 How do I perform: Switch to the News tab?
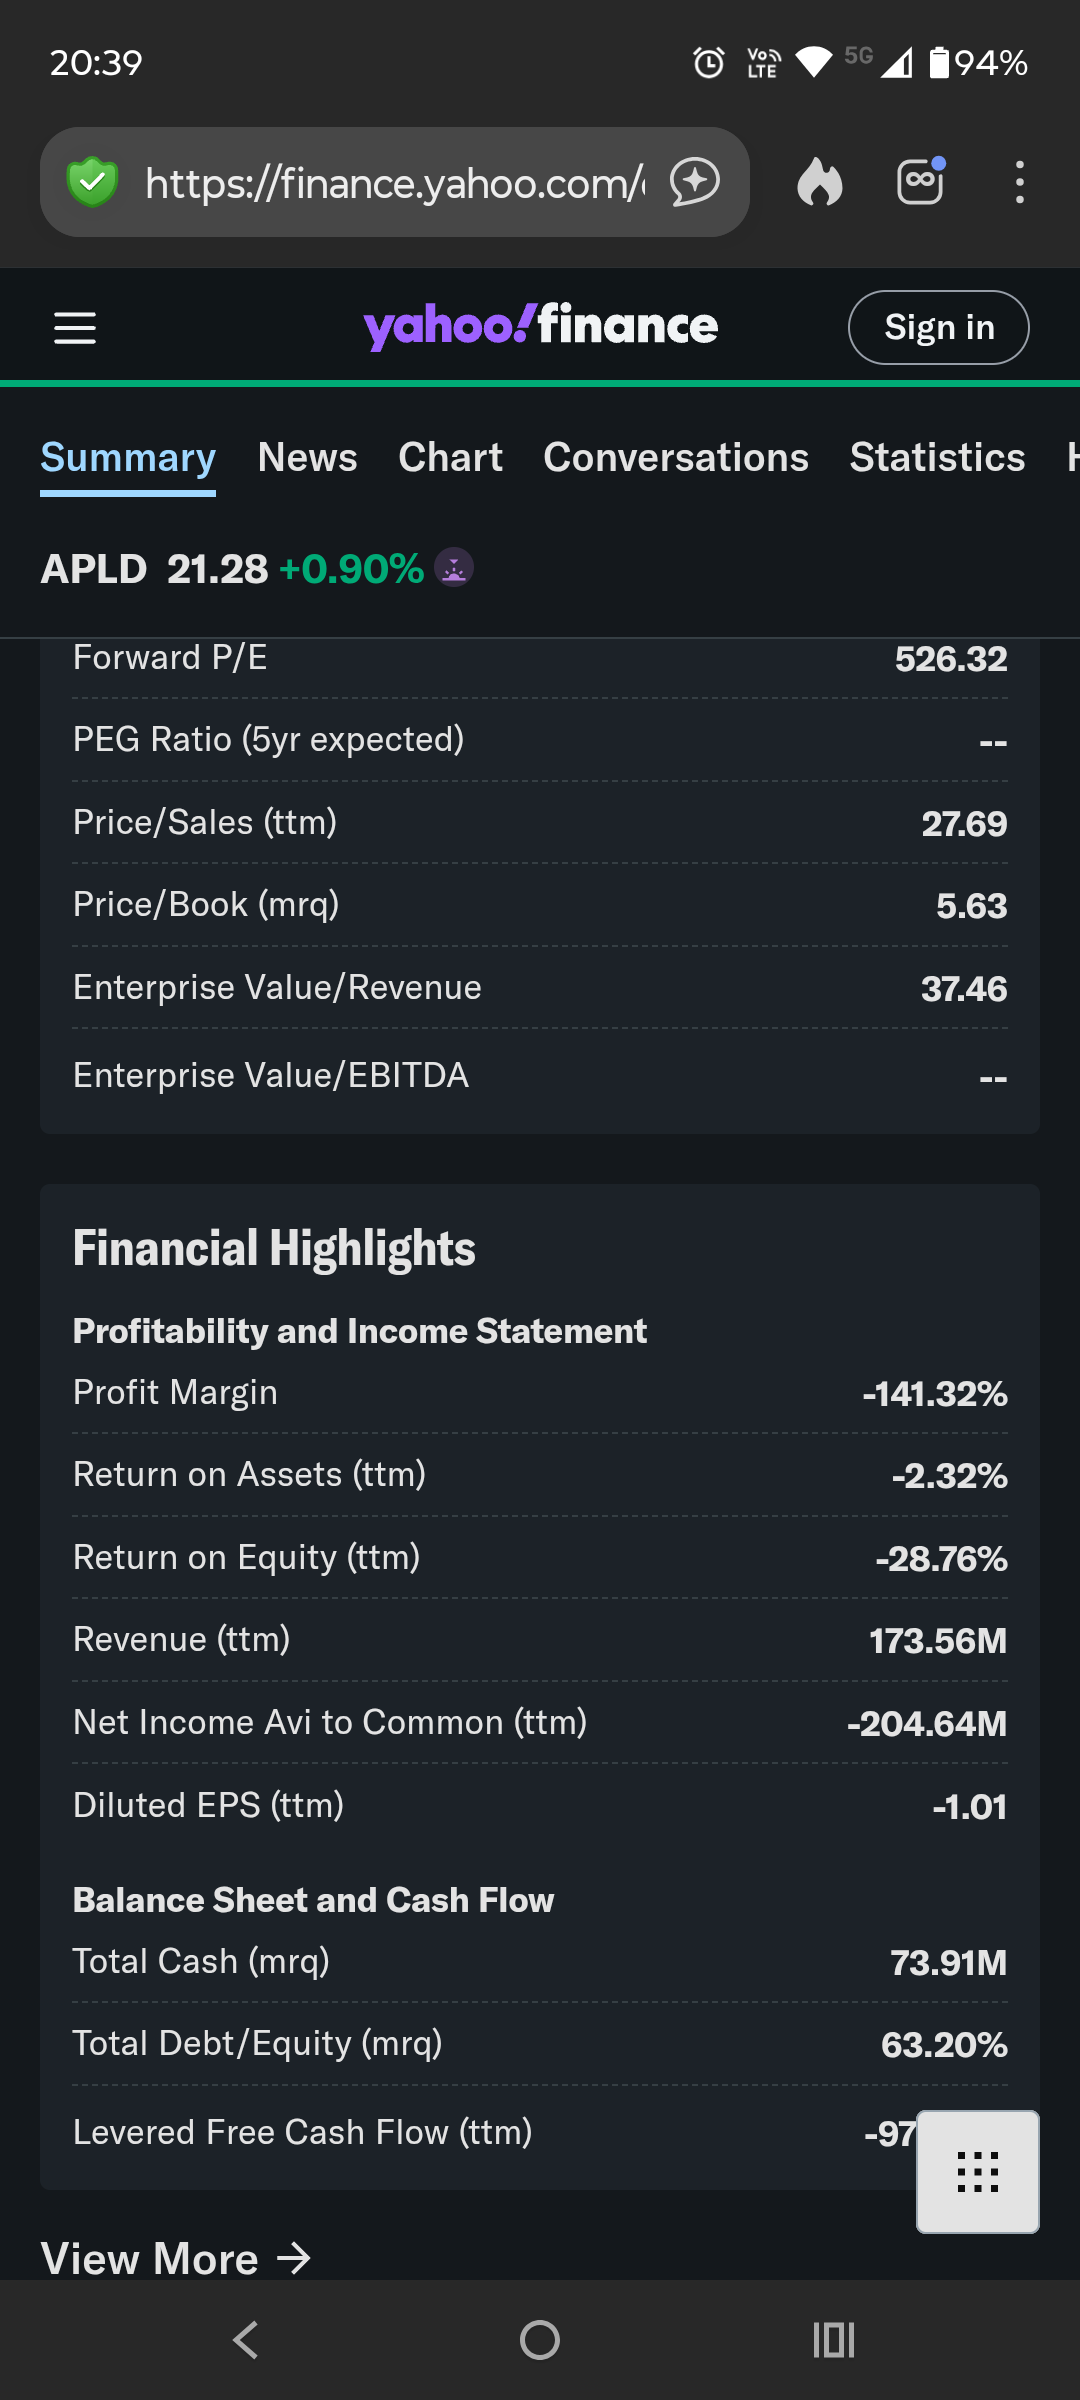[x=307, y=457]
